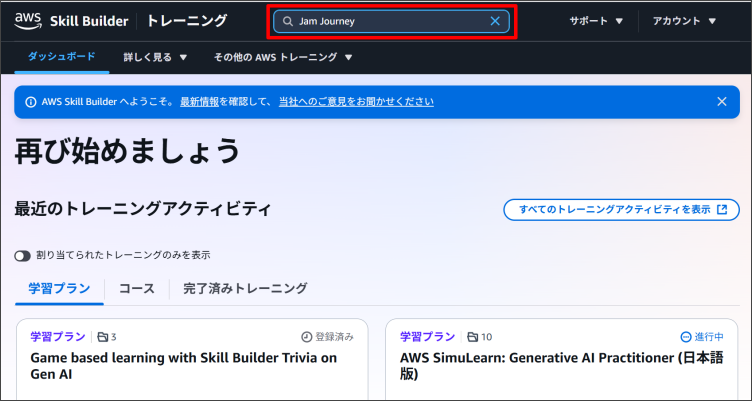The image size is (752, 401).
Task: Click the search magnifier icon
Action: (x=288, y=21)
